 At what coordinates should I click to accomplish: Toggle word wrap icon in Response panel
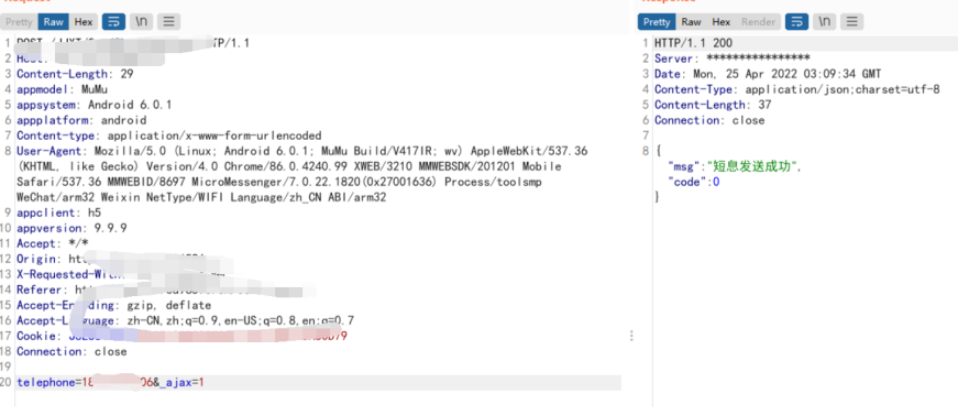click(x=796, y=22)
